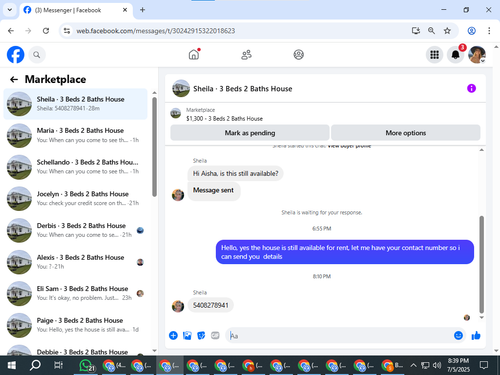Send a thumbs up like

click(x=476, y=335)
